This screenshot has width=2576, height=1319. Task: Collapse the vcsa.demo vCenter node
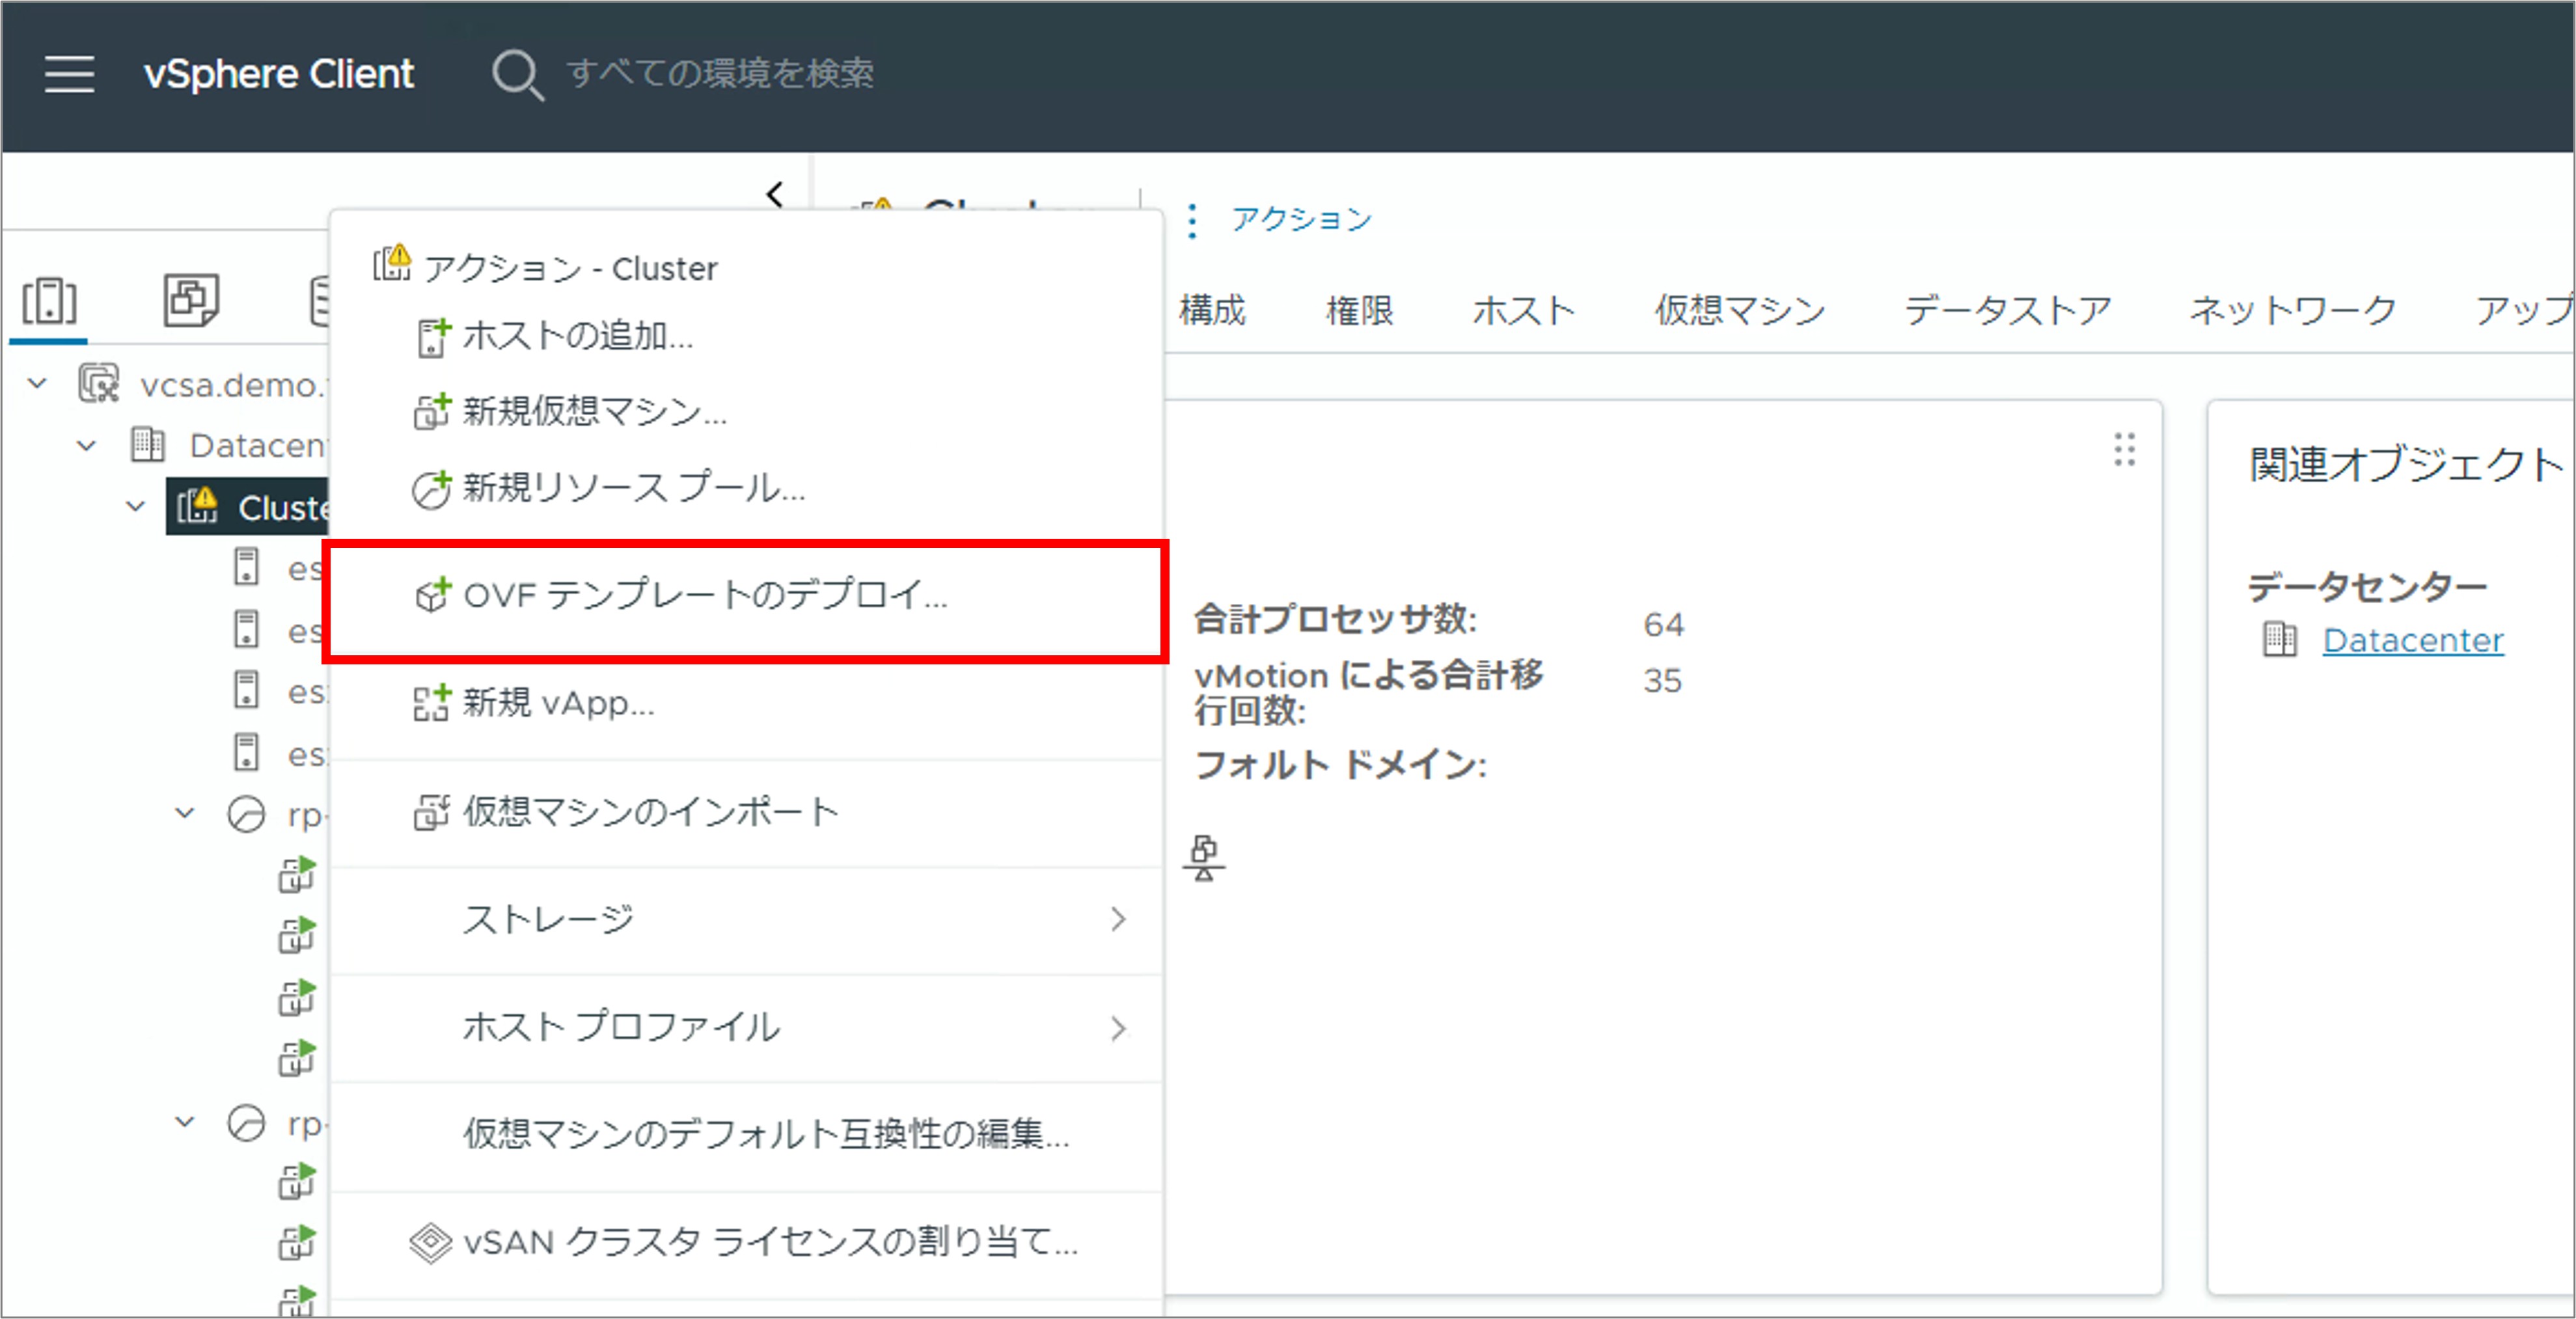point(38,384)
